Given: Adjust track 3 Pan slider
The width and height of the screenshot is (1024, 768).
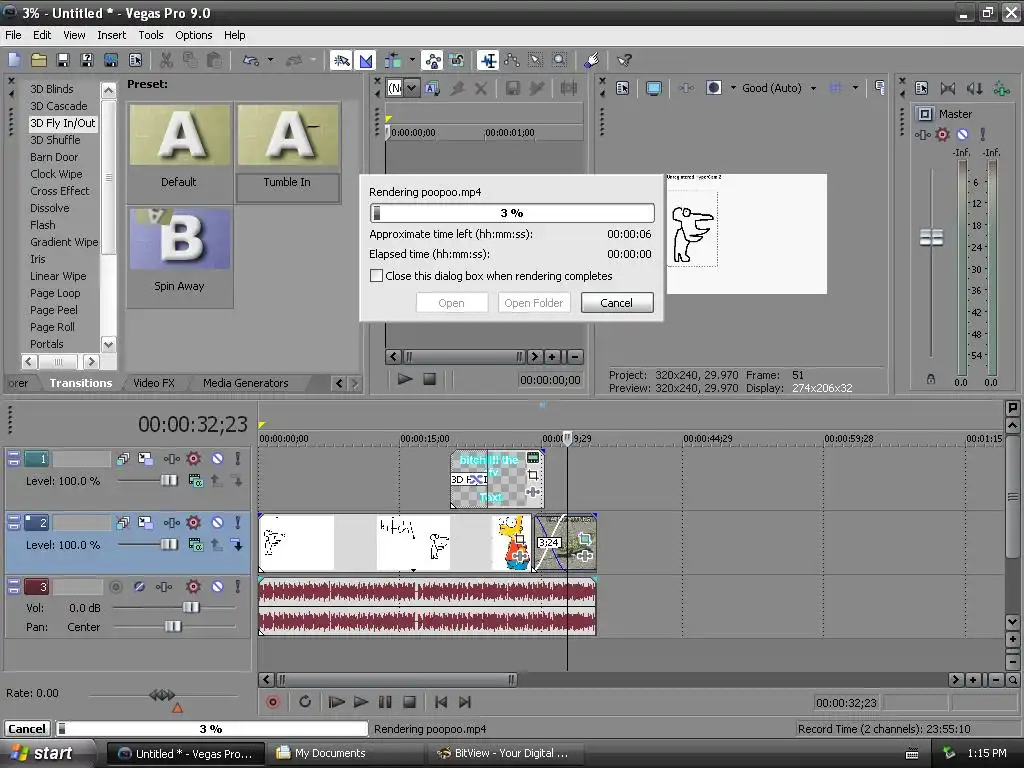Looking at the screenshot, I should (173, 627).
